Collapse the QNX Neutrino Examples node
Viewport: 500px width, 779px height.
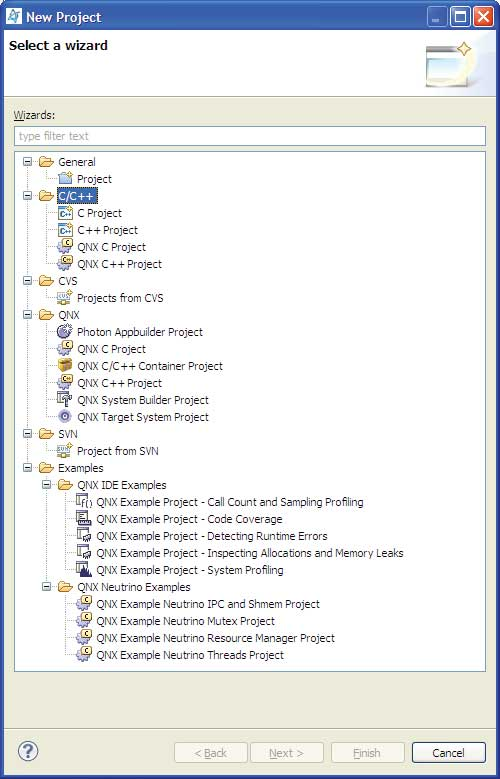[x=47, y=587]
